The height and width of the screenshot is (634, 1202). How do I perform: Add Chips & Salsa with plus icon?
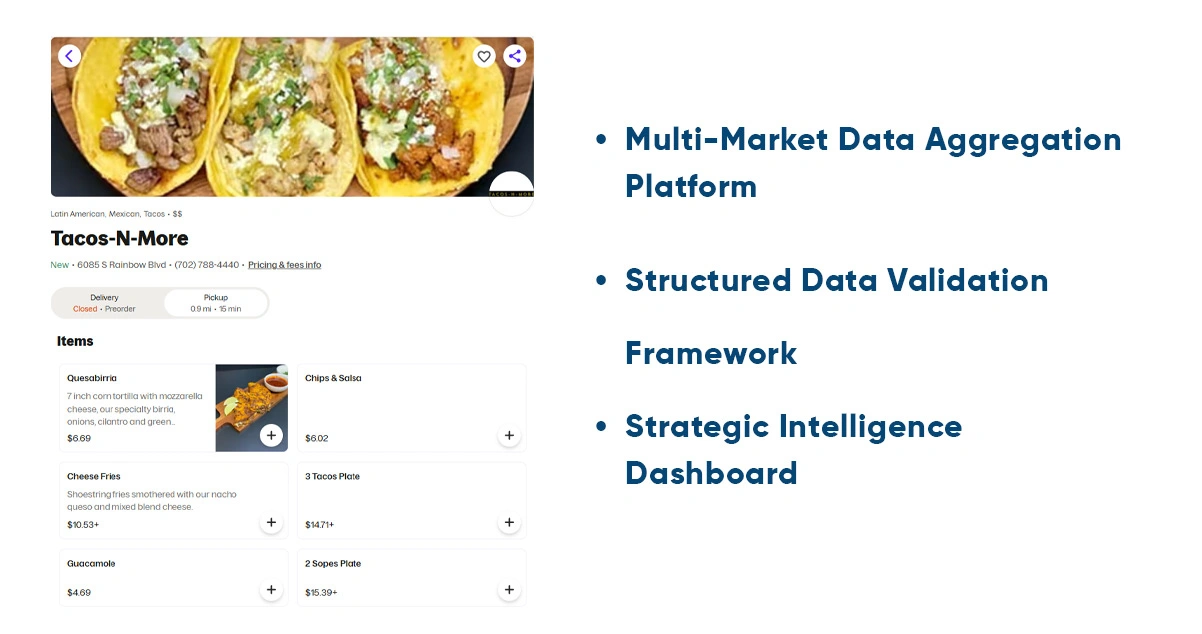tap(509, 435)
